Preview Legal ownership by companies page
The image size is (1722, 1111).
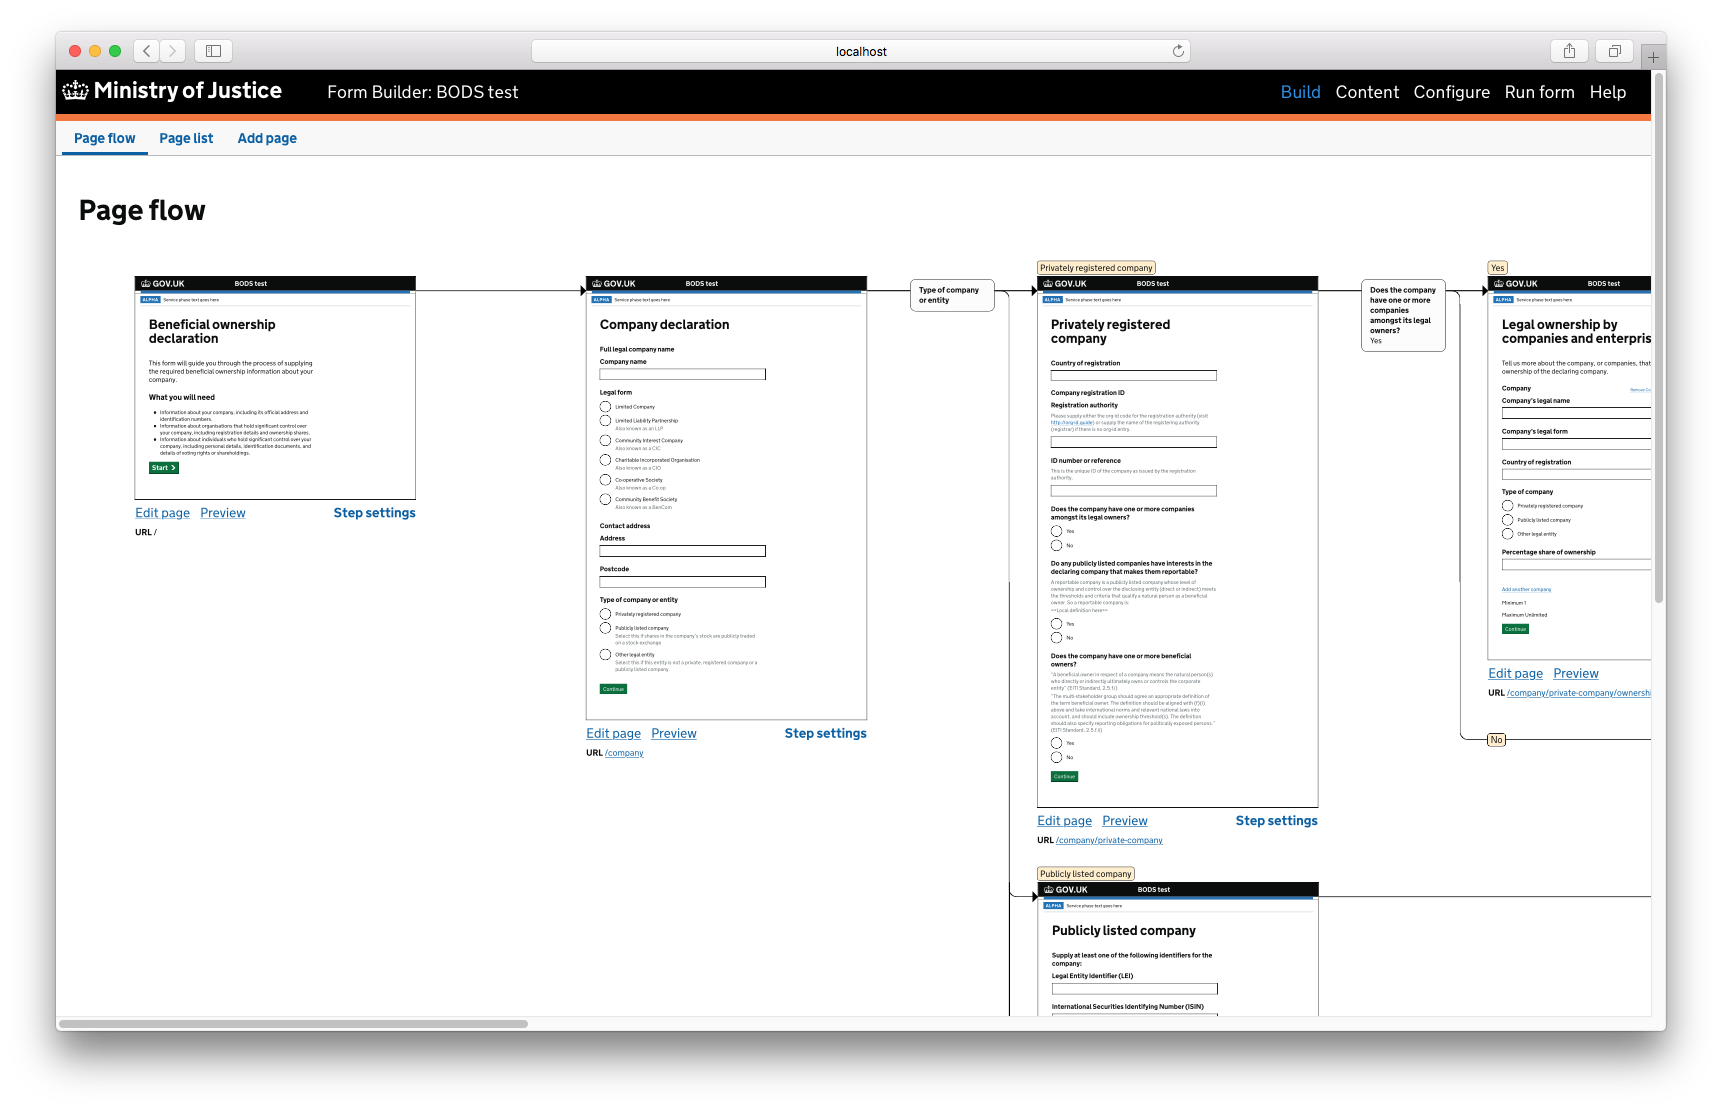coord(1575,674)
